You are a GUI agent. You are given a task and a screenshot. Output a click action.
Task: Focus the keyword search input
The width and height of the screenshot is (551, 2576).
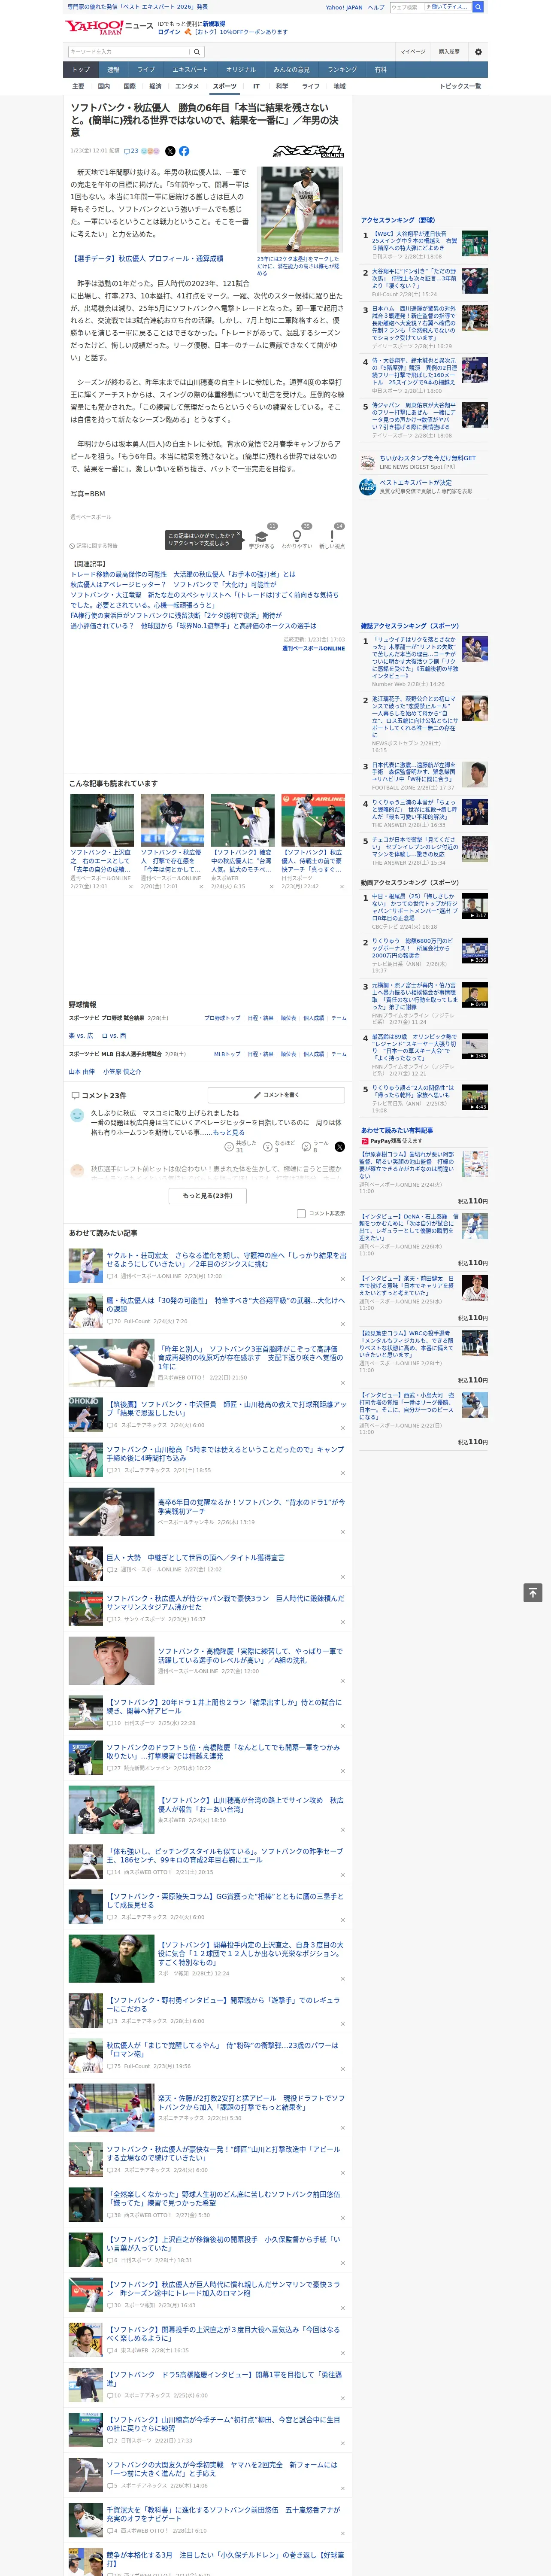(129, 52)
